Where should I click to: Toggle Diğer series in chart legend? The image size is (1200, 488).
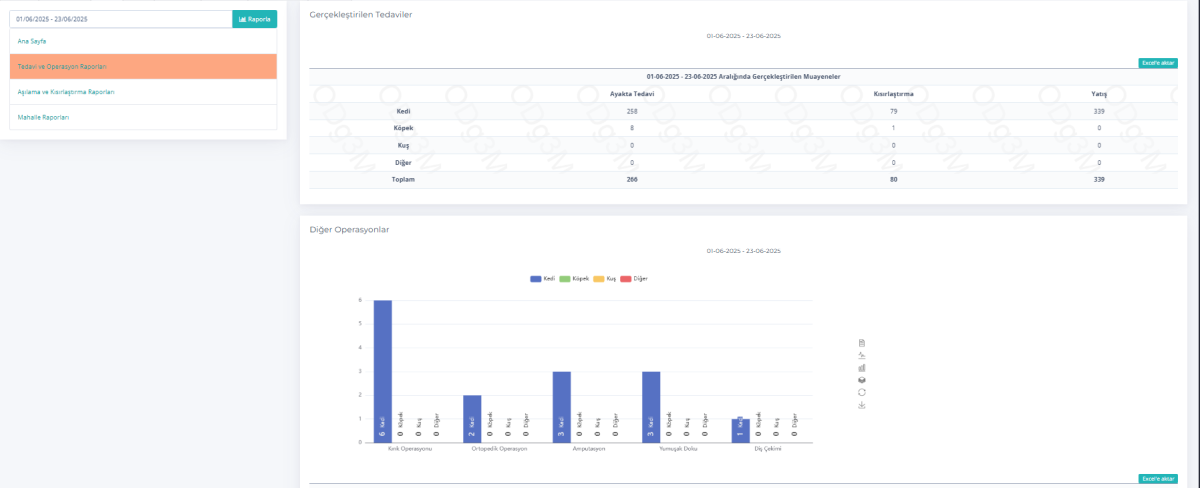click(x=634, y=278)
